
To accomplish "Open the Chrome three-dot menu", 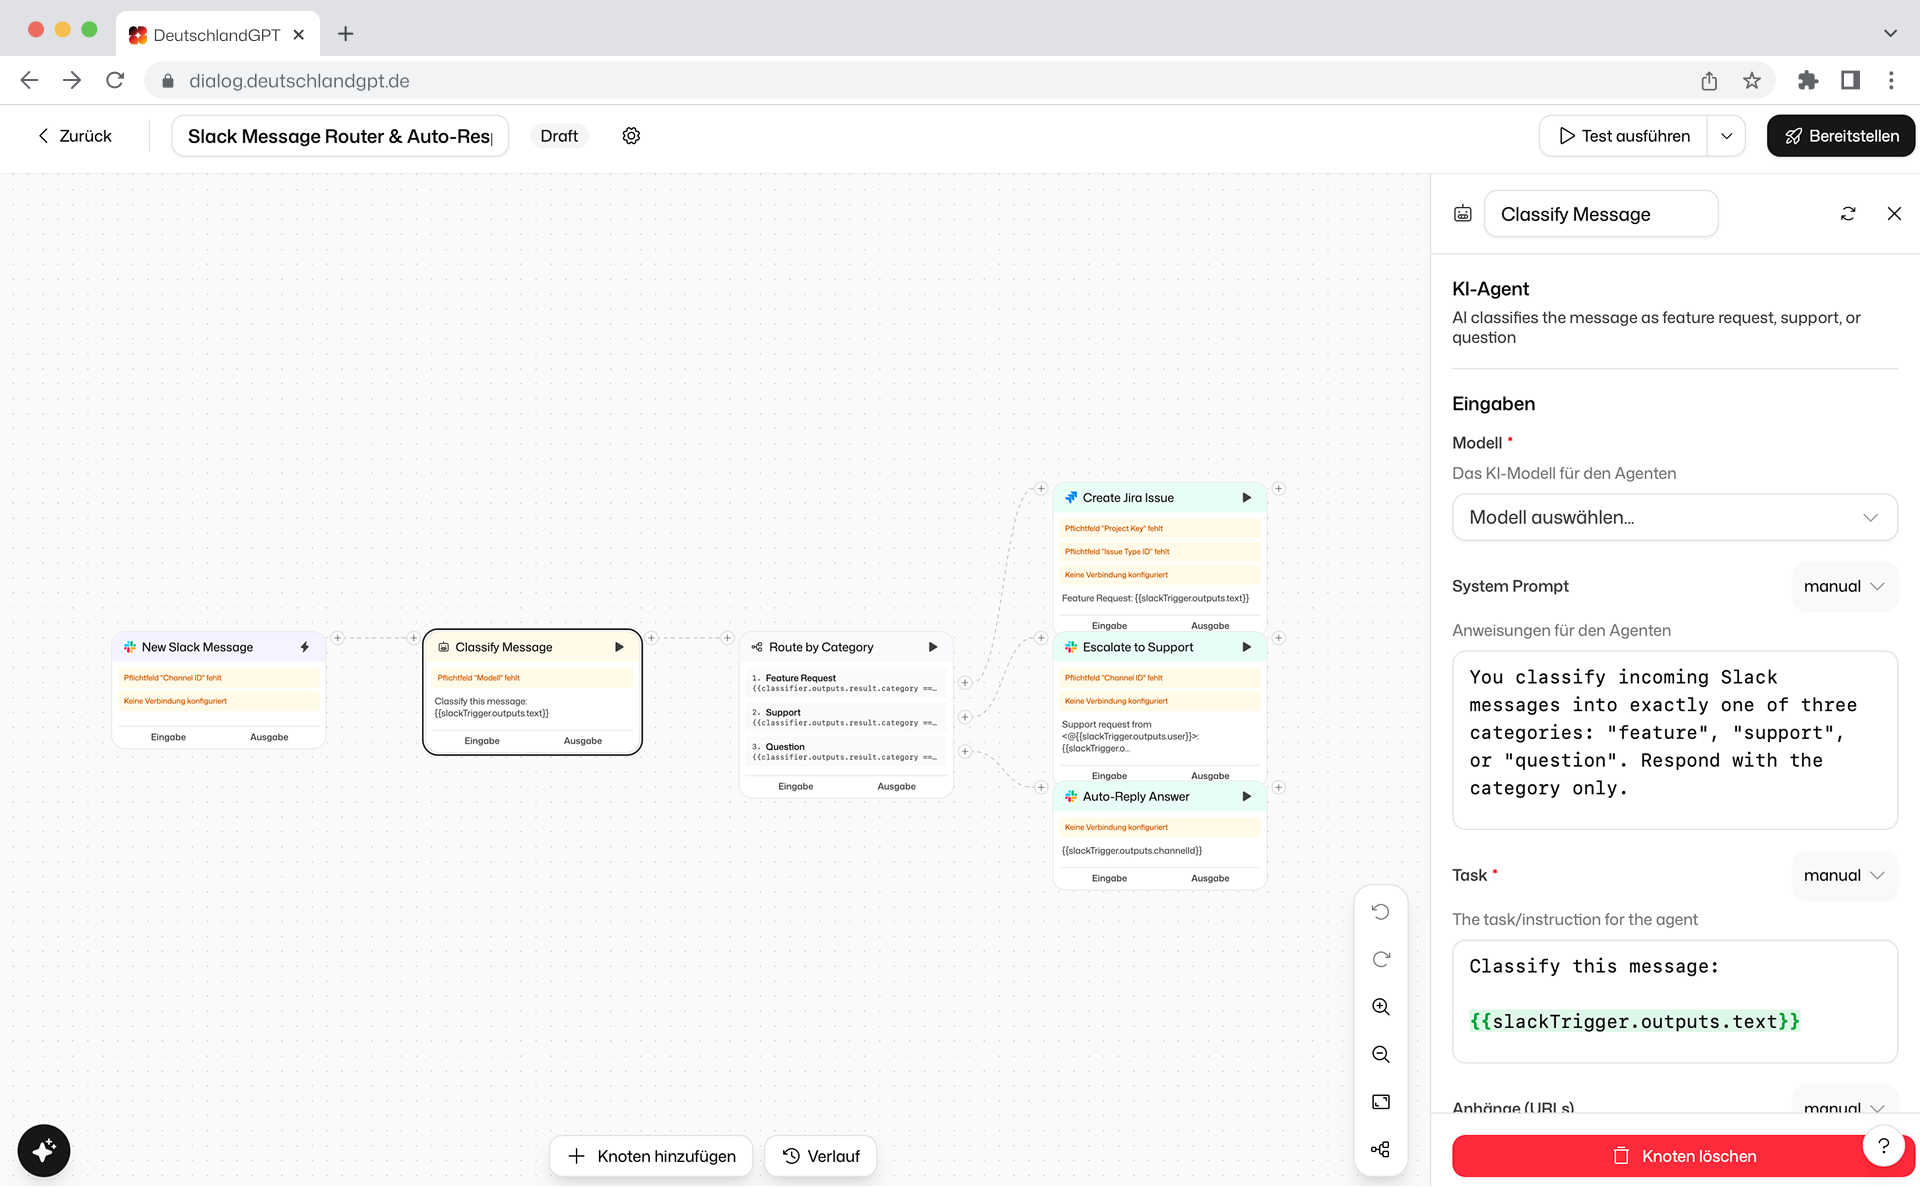I will 1891,81.
